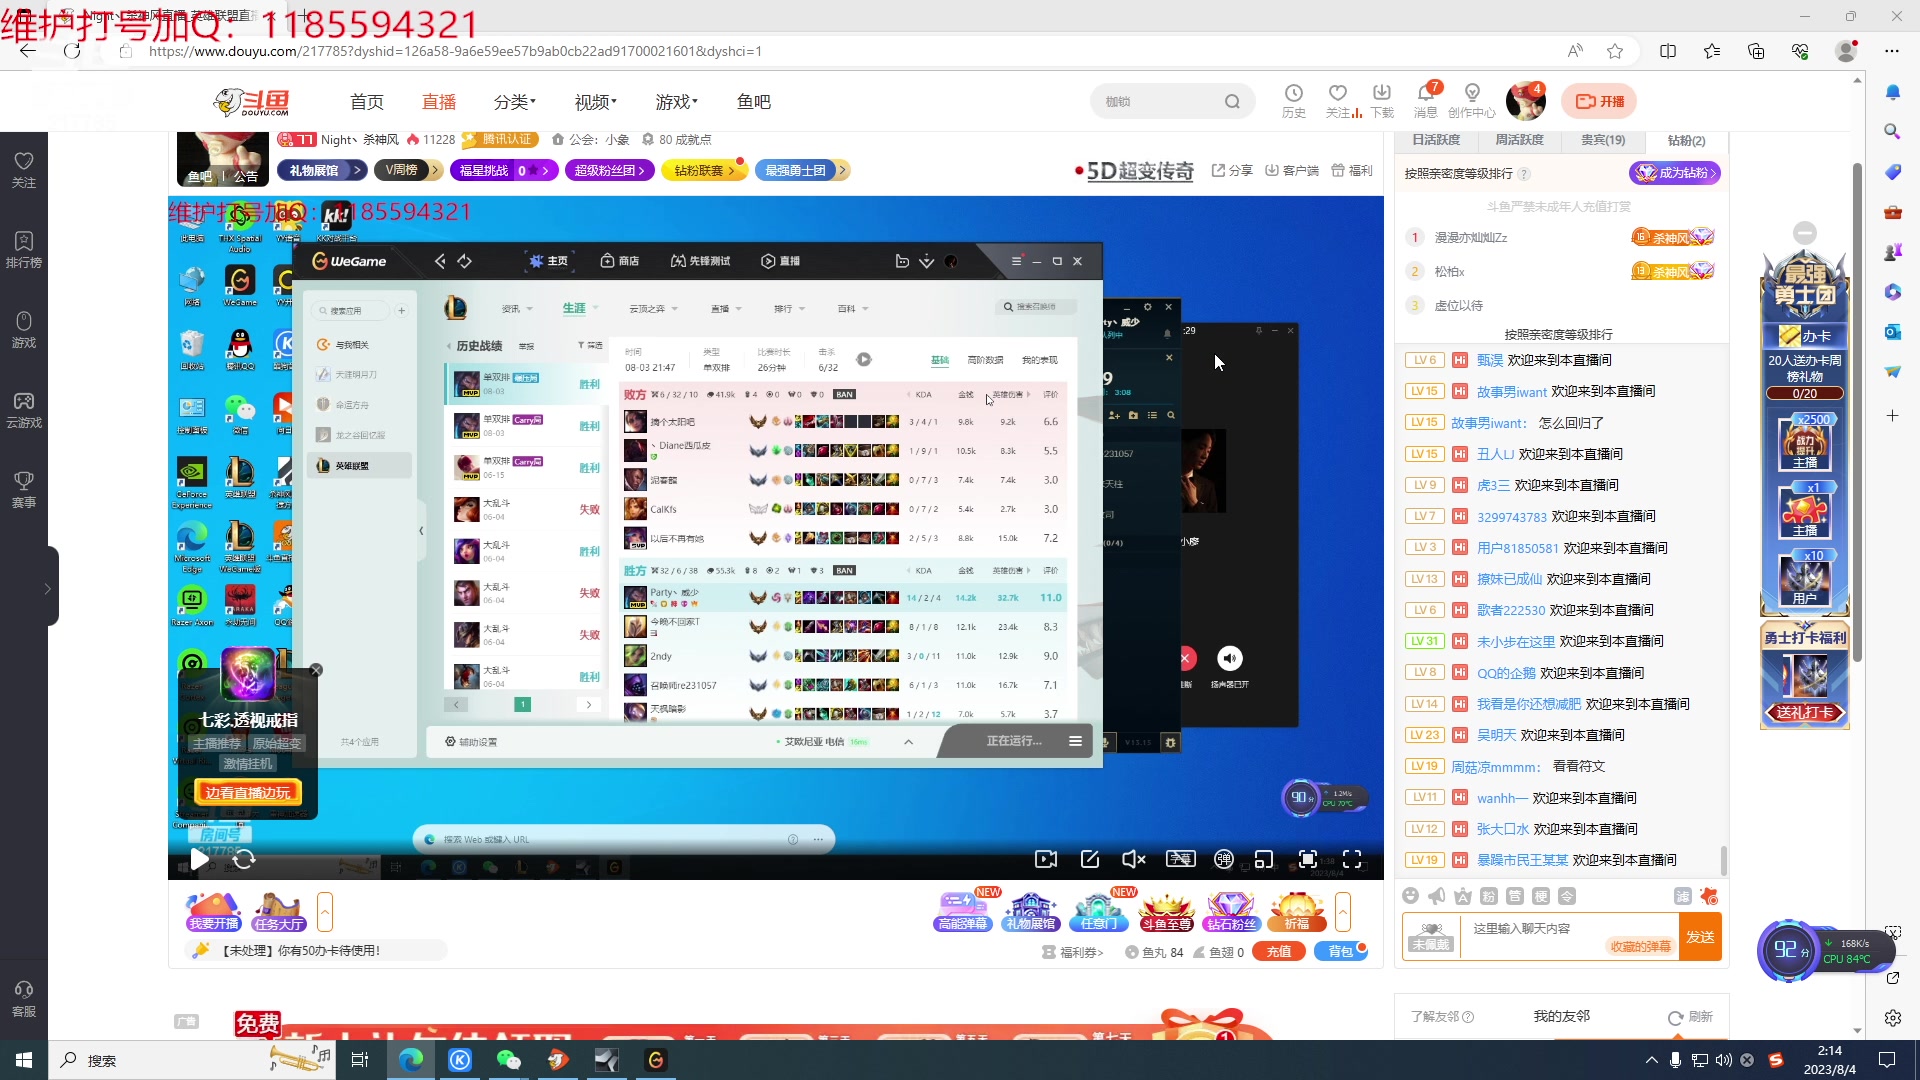Click the stream refresh icon
The height and width of the screenshot is (1080, 1920).
click(x=244, y=859)
